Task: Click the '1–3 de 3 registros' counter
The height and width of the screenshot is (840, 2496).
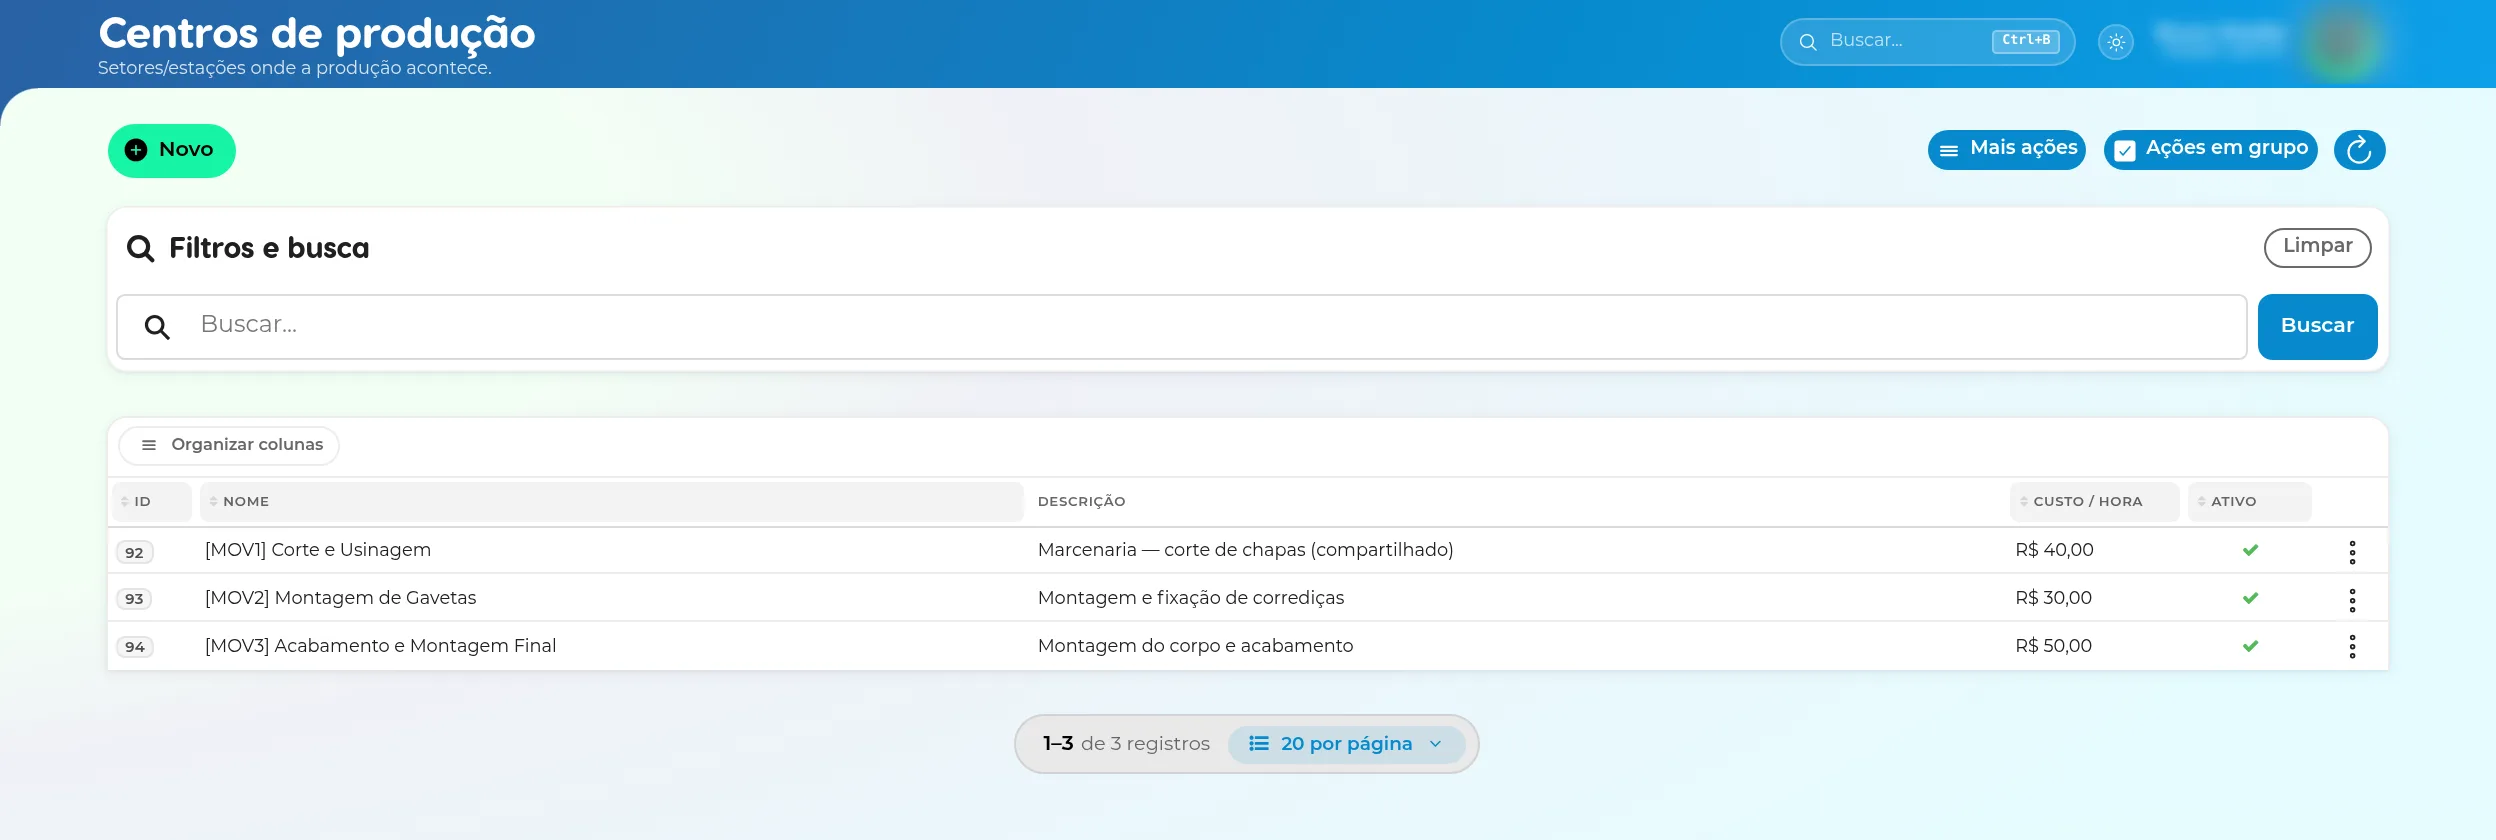Action: click(x=1126, y=744)
